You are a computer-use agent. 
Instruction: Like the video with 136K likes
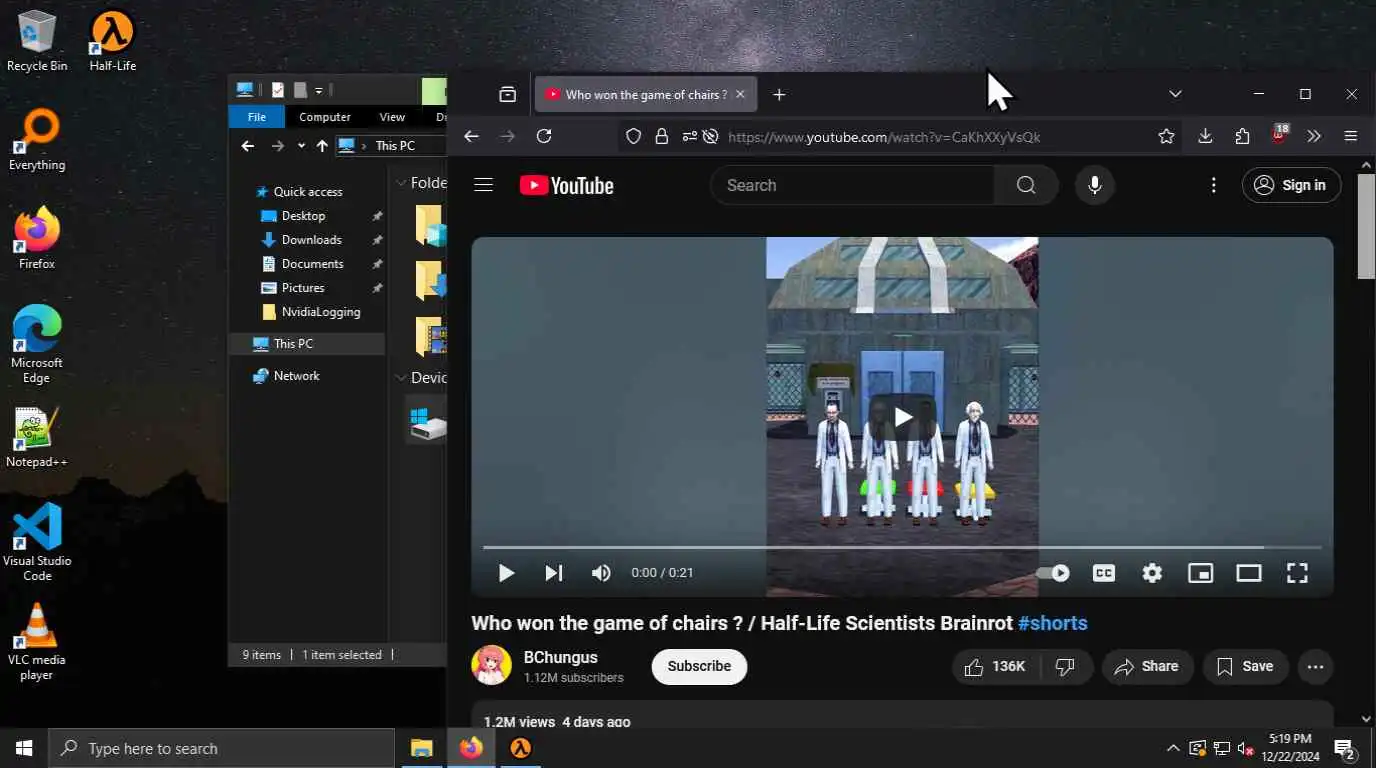(996, 667)
